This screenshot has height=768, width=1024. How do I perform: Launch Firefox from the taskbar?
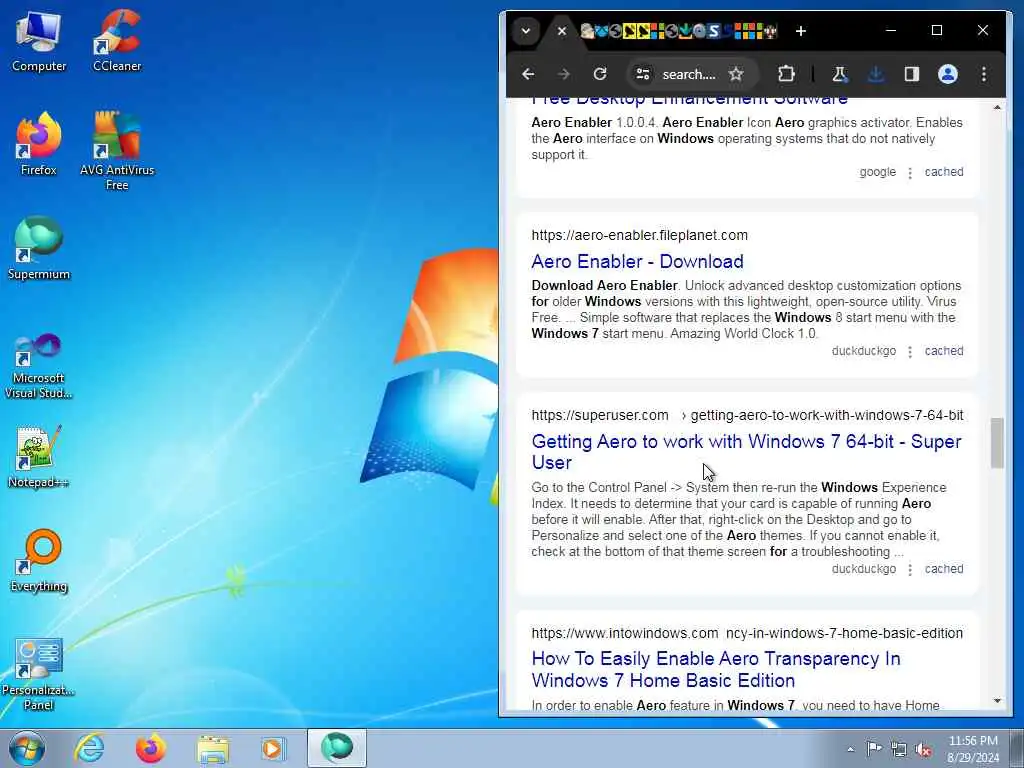click(151, 748)
